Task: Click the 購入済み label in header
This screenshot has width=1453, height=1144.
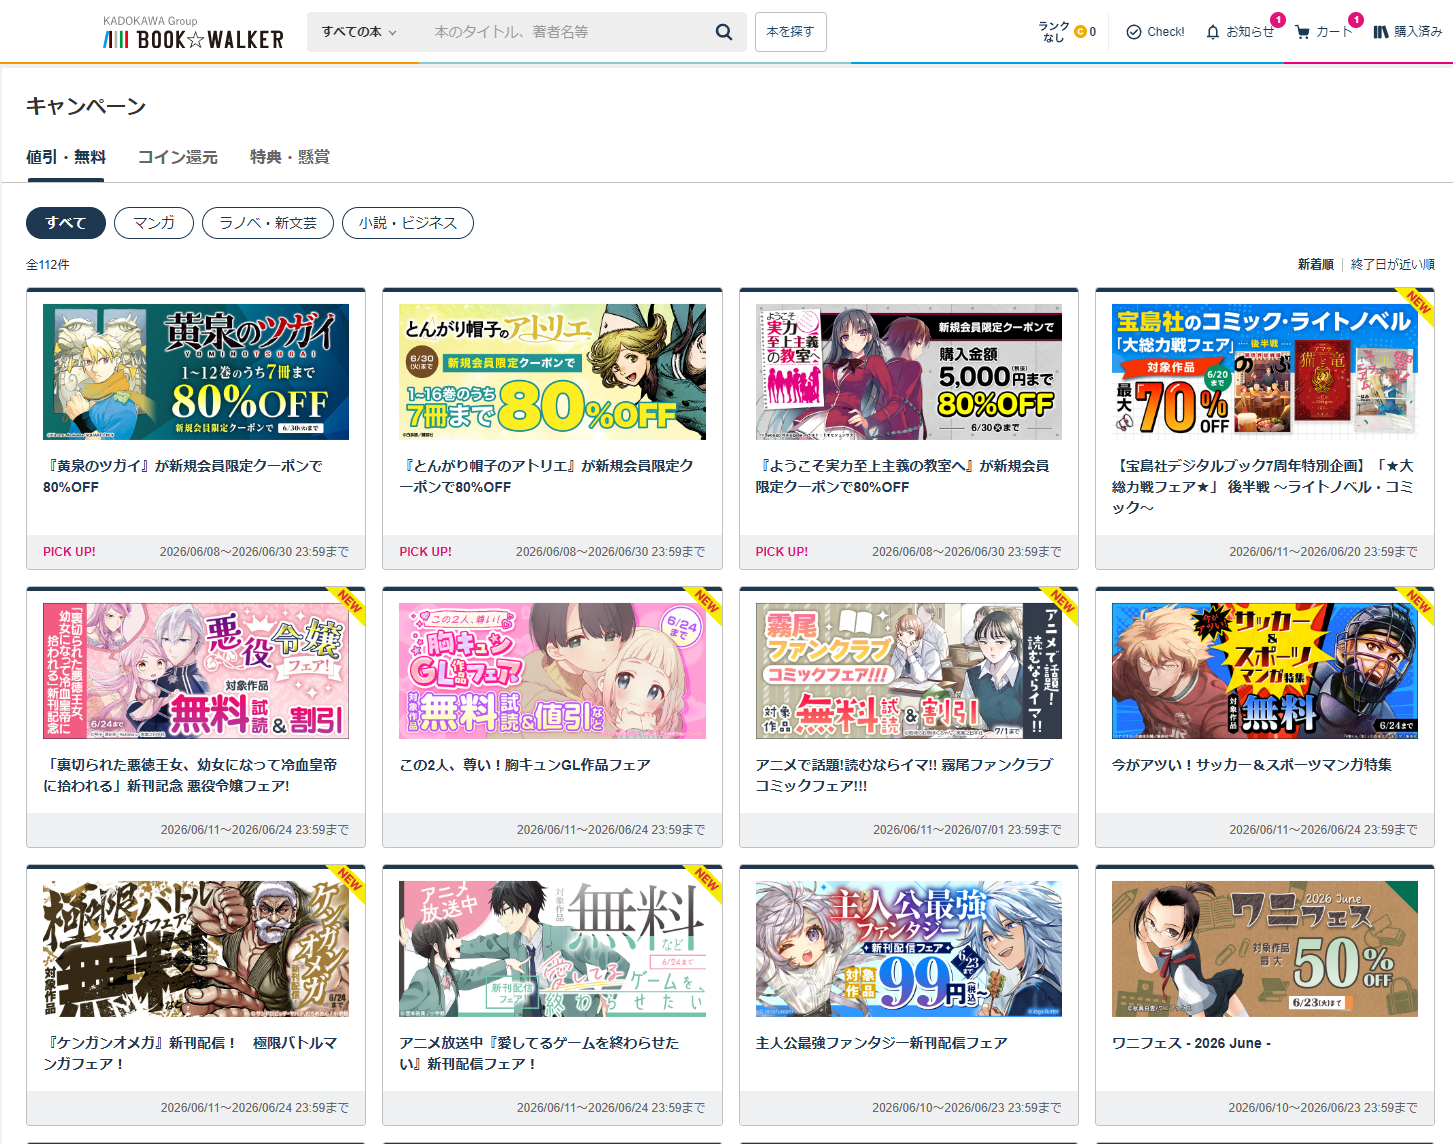Action: coord(1418,32)
